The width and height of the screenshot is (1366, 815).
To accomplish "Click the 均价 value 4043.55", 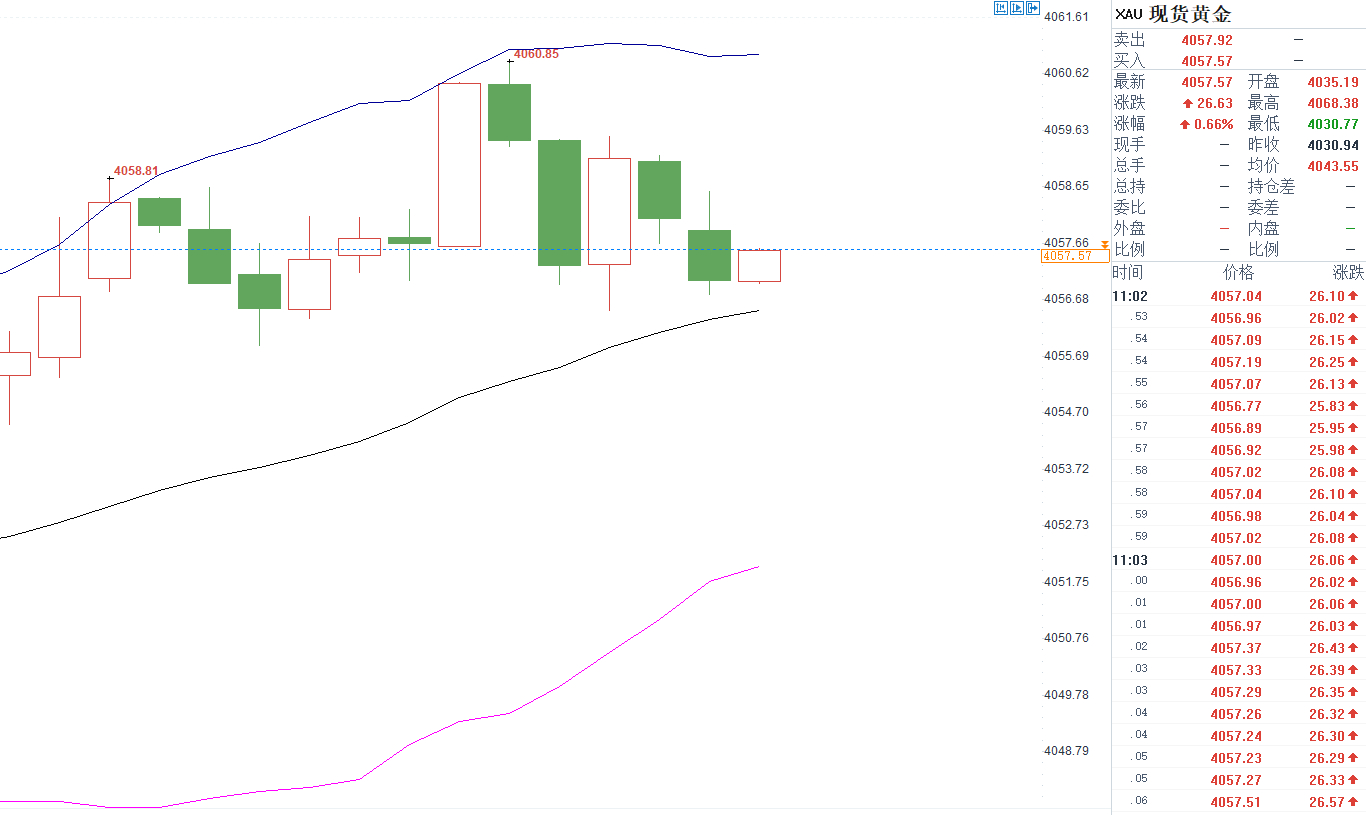I will pos(1333,166).
